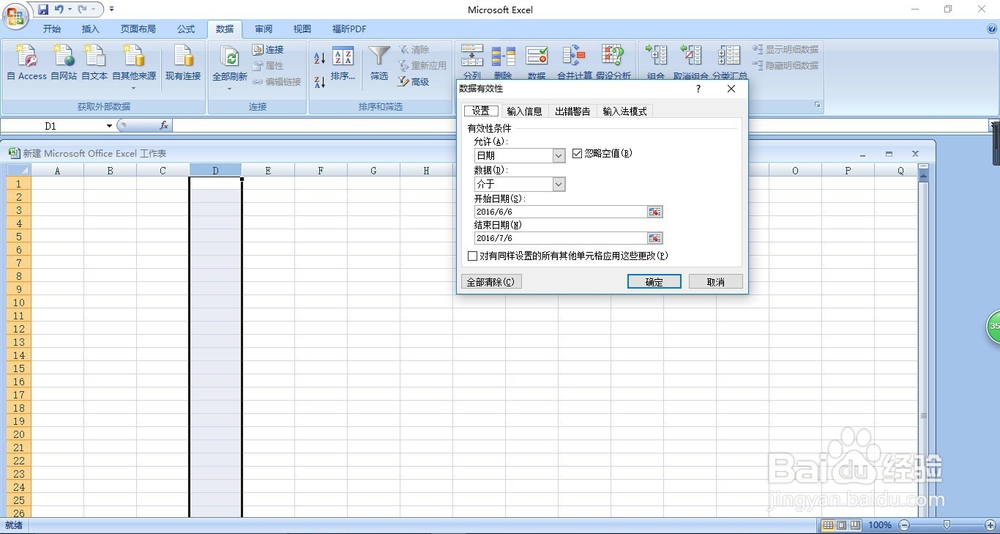Open Undo history dropdown arrow
This screenshot has height=534, width=1000.
coord(69,10)
